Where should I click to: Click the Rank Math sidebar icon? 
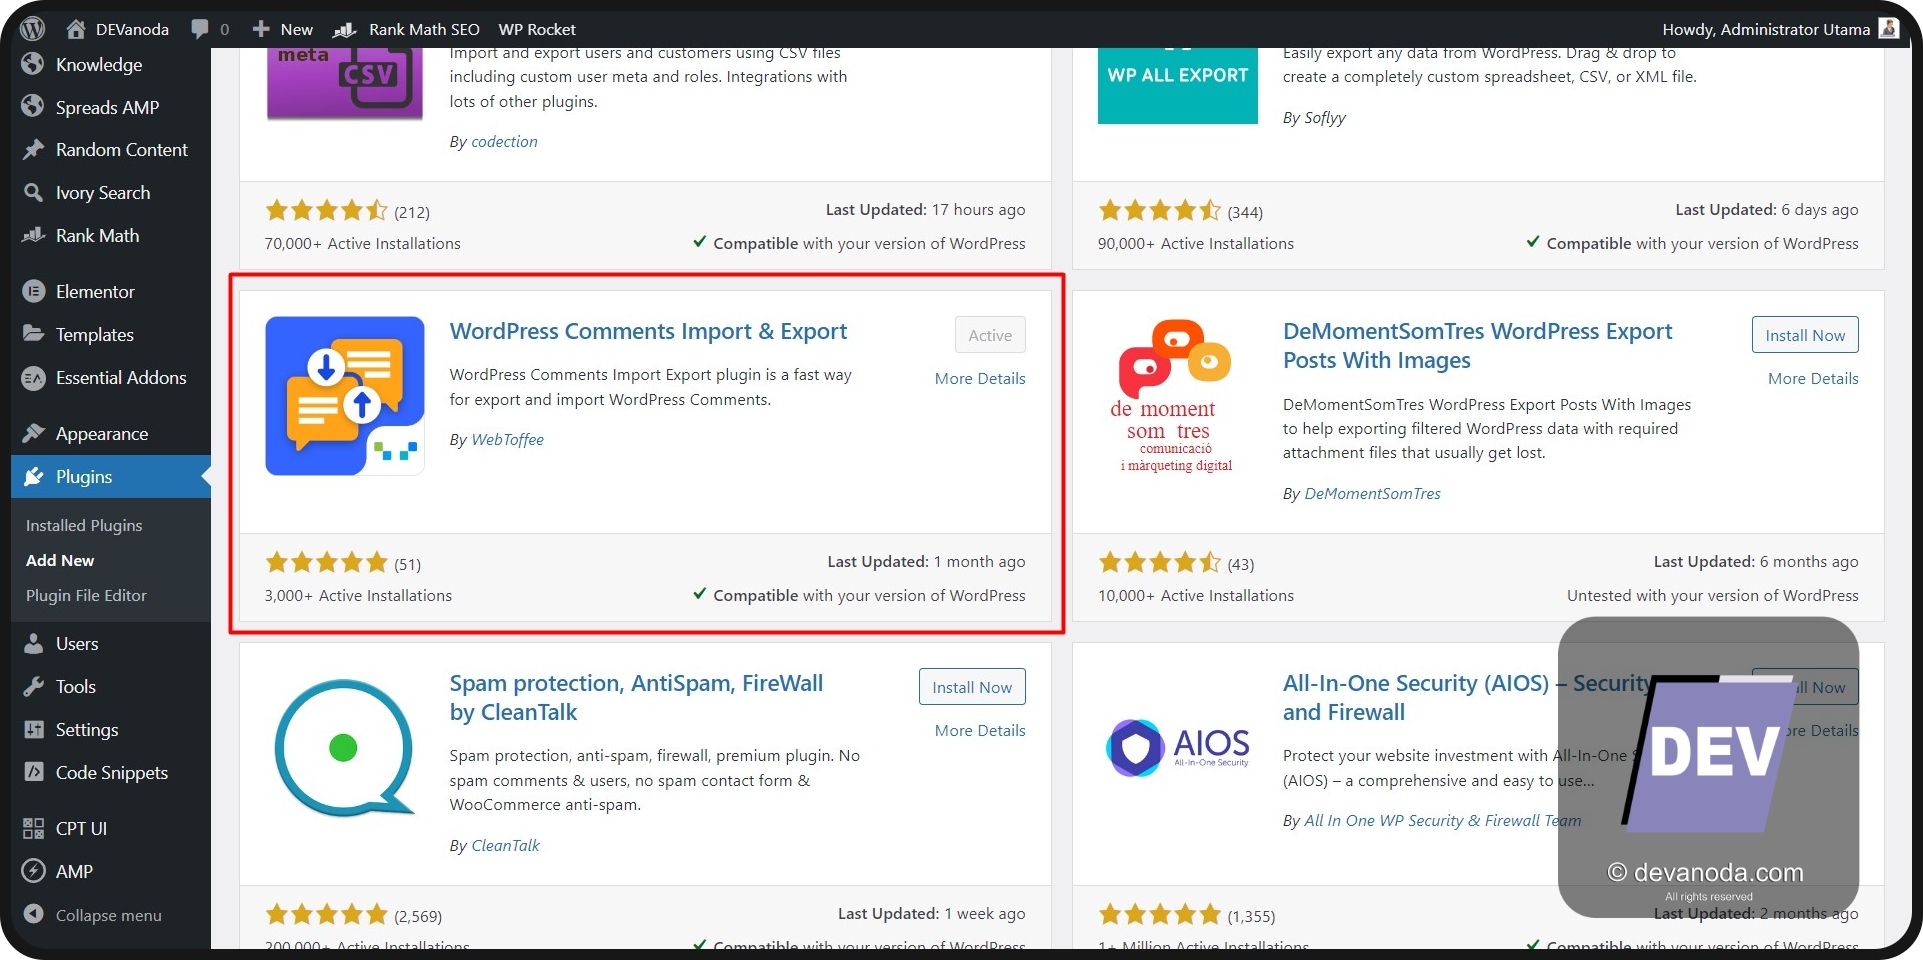[x=33, y=235]
